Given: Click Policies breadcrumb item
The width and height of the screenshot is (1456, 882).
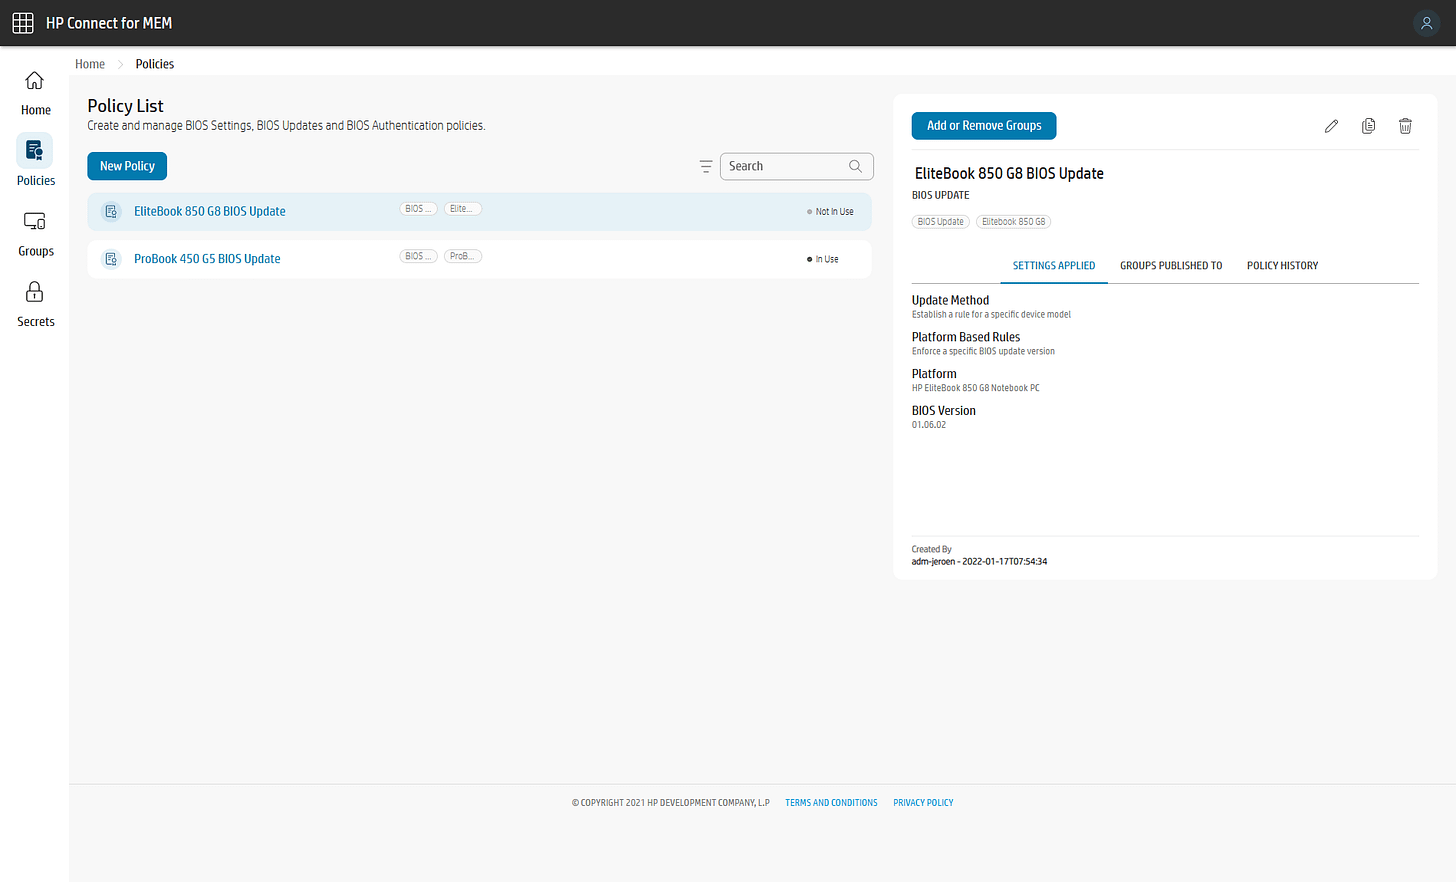Looking at the screenshot, I should pos(155,64).
